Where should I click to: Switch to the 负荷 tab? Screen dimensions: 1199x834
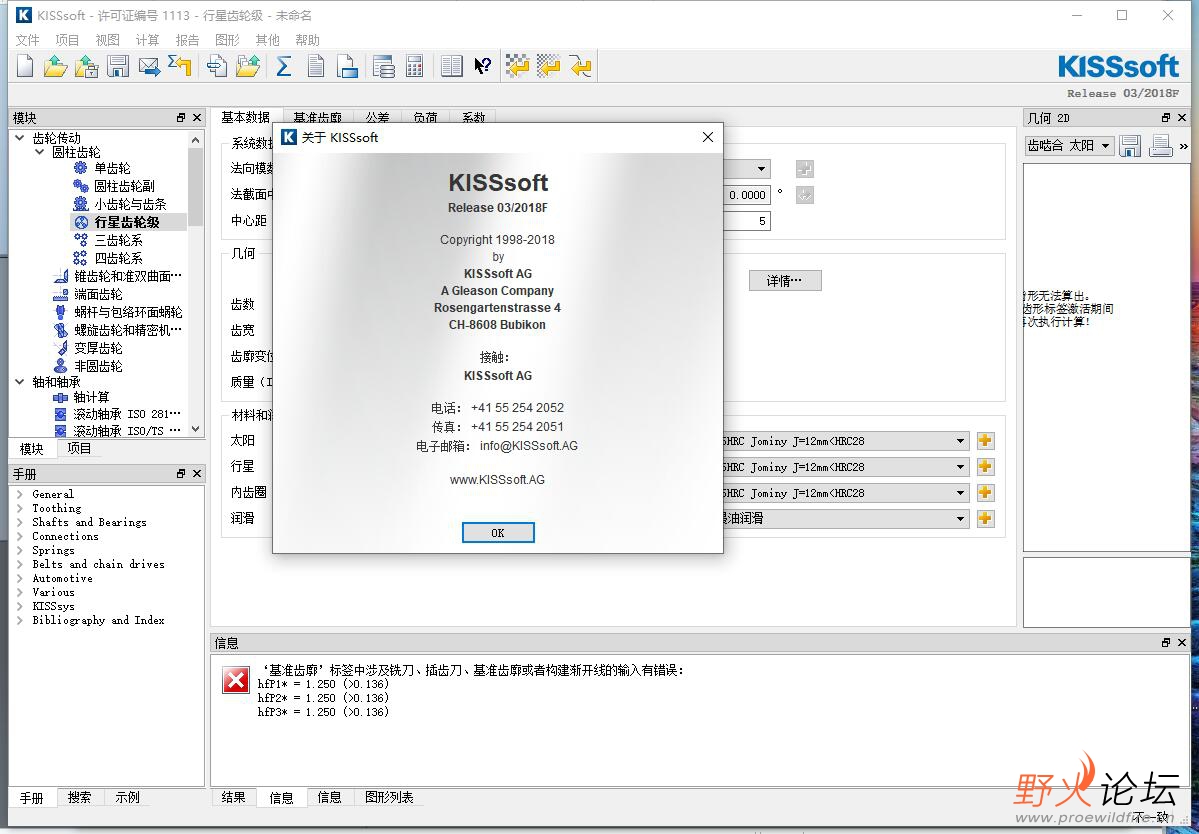point(425,118)
